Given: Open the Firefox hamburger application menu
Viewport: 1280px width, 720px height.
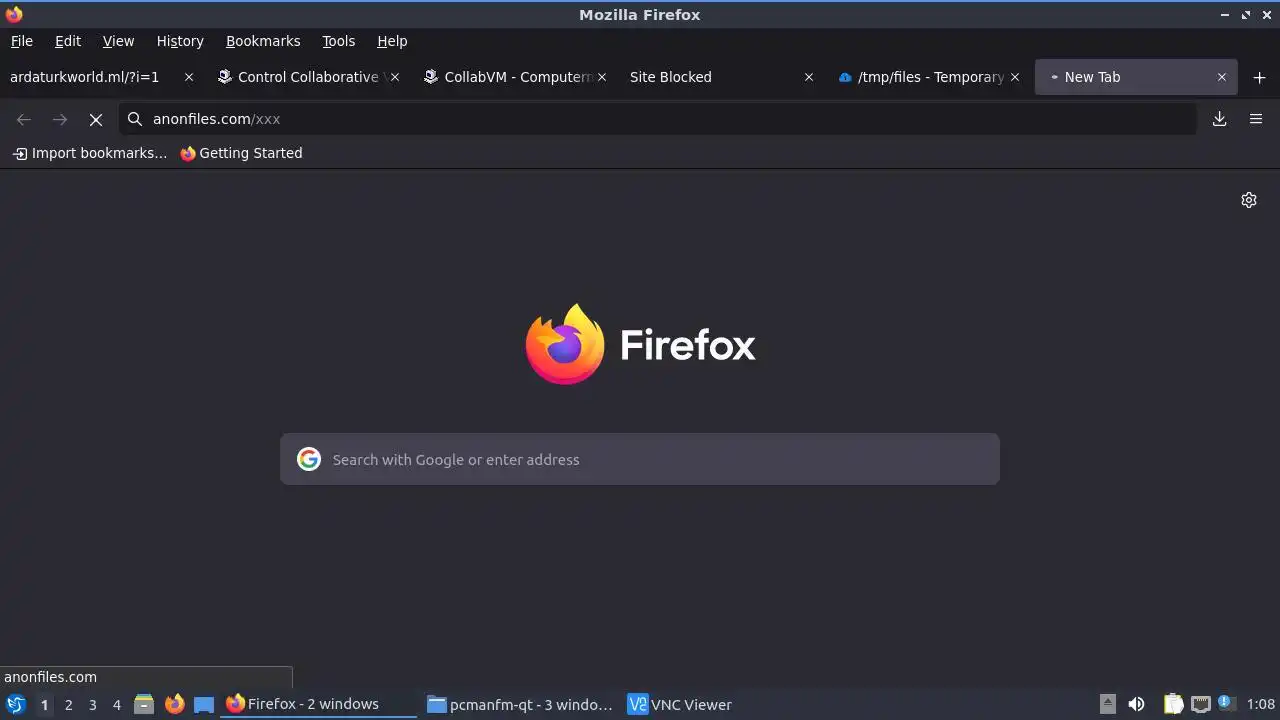Looking at the screenshot, I should (1256, 119).
